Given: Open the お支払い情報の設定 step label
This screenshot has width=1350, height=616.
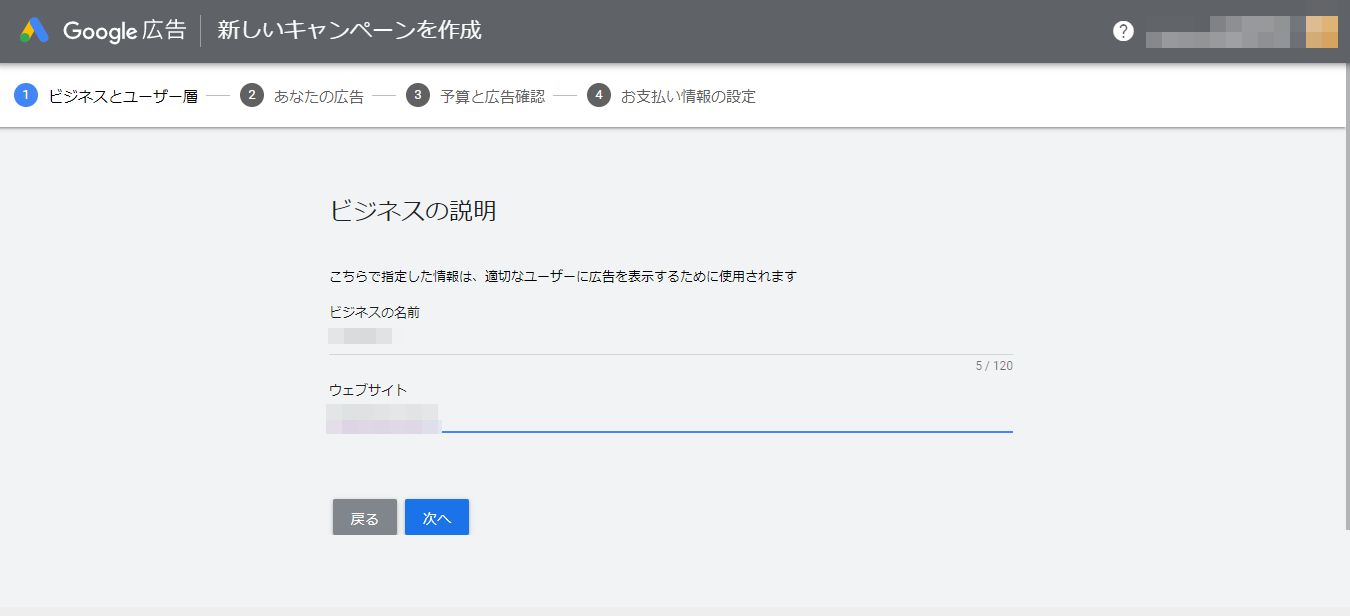Looking at the screenshot, I should tap(688, 97).
